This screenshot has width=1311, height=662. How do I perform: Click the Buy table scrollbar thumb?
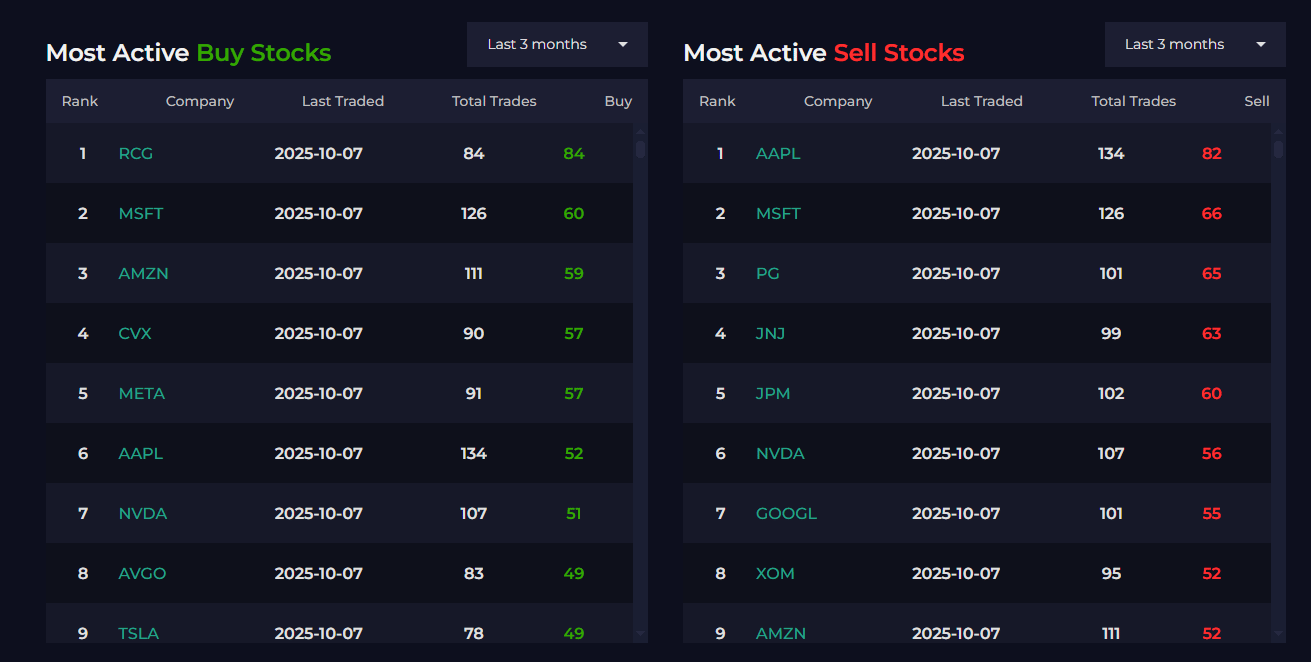(x=641, y=149)
